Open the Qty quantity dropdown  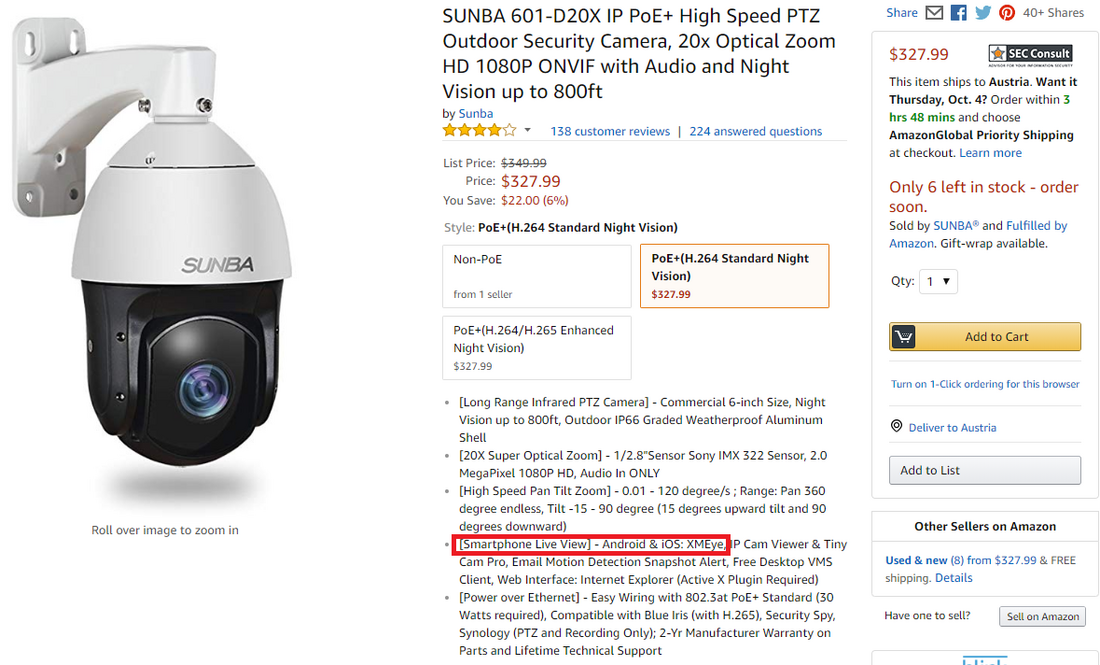(x=938, y=281)
